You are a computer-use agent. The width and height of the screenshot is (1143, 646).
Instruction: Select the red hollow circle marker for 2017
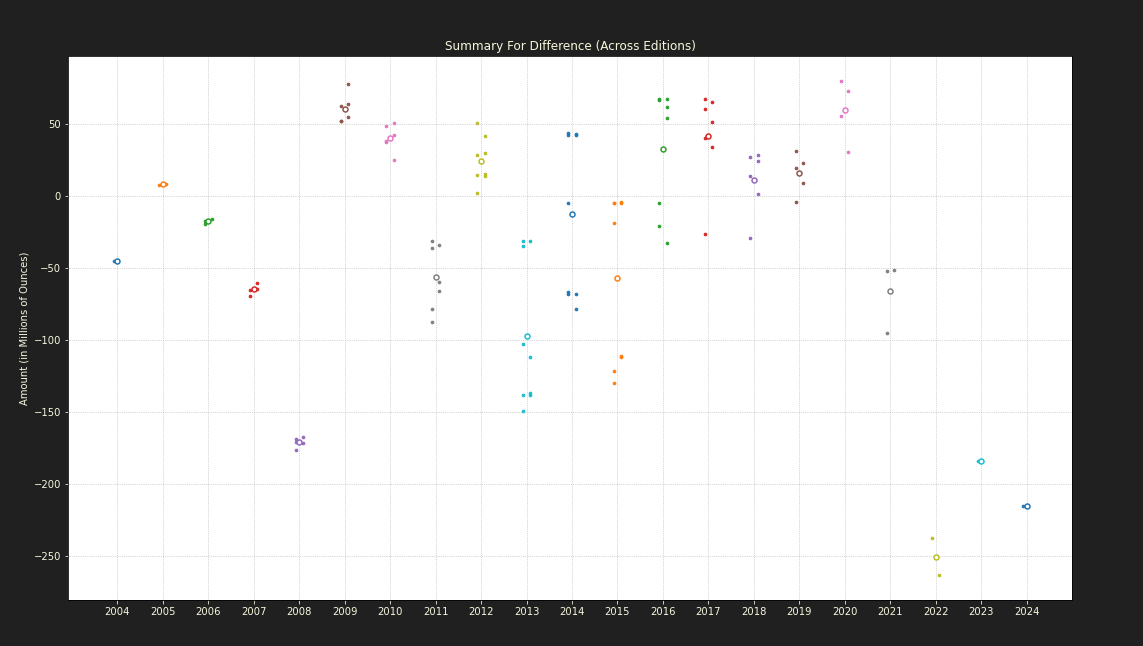point(709,137)
